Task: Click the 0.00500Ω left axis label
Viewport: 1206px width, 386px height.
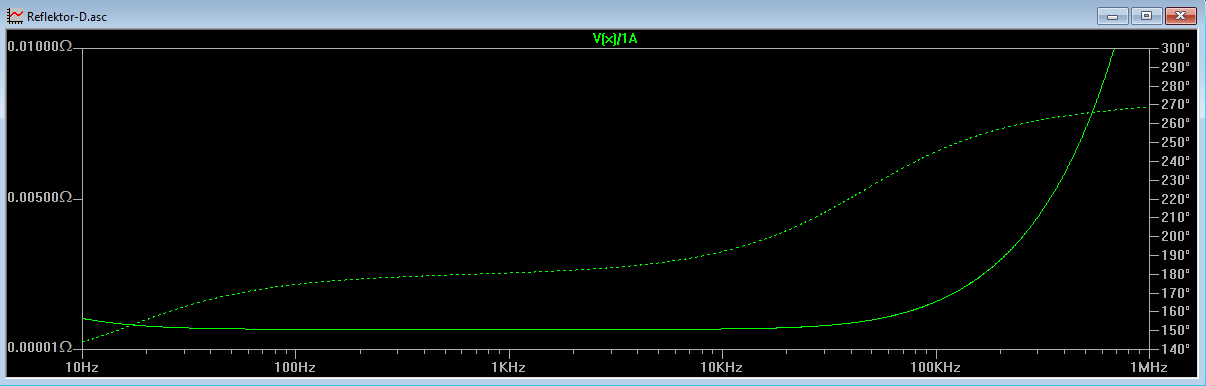Action: [40, 198]
